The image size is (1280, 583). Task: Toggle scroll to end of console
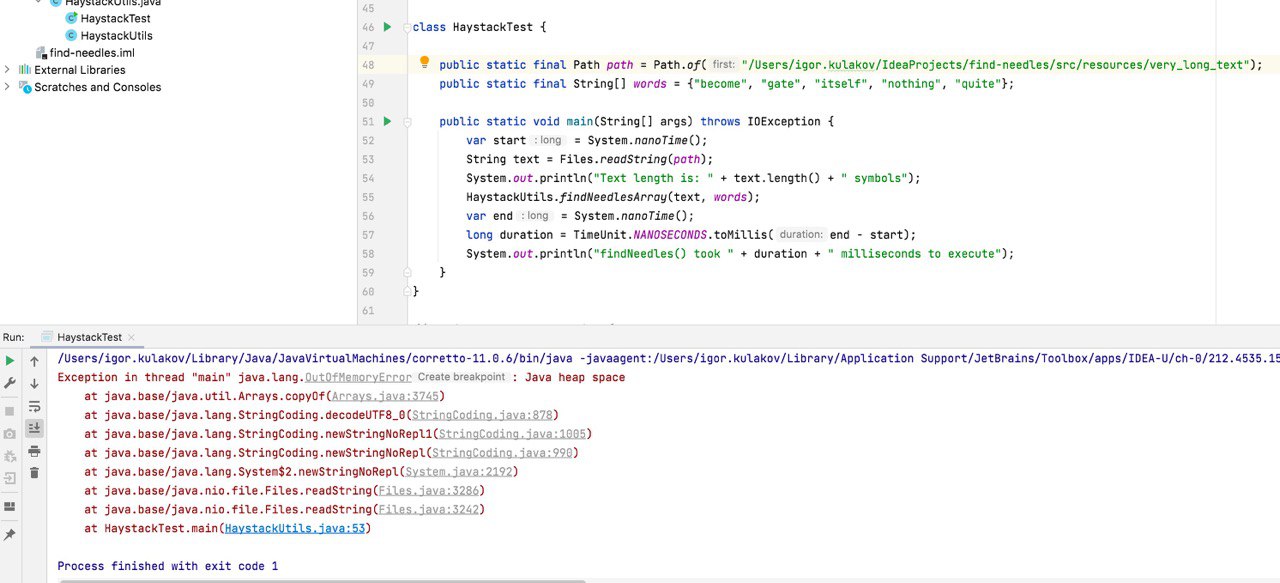(x=34, y=428)
